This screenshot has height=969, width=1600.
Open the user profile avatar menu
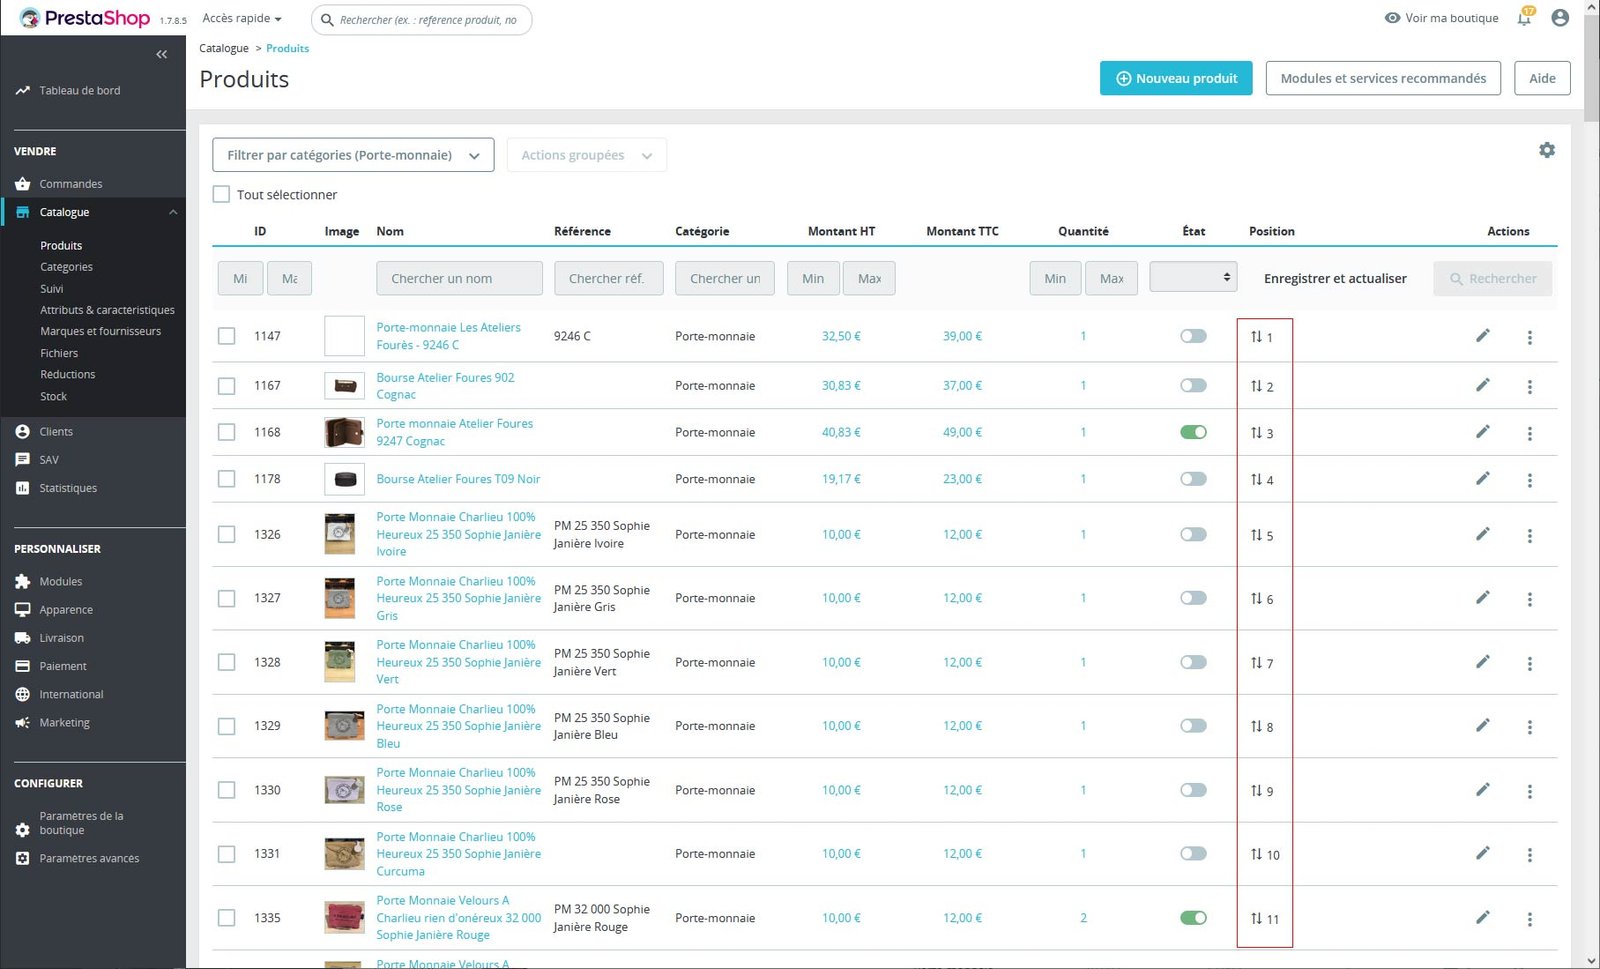1559,18
